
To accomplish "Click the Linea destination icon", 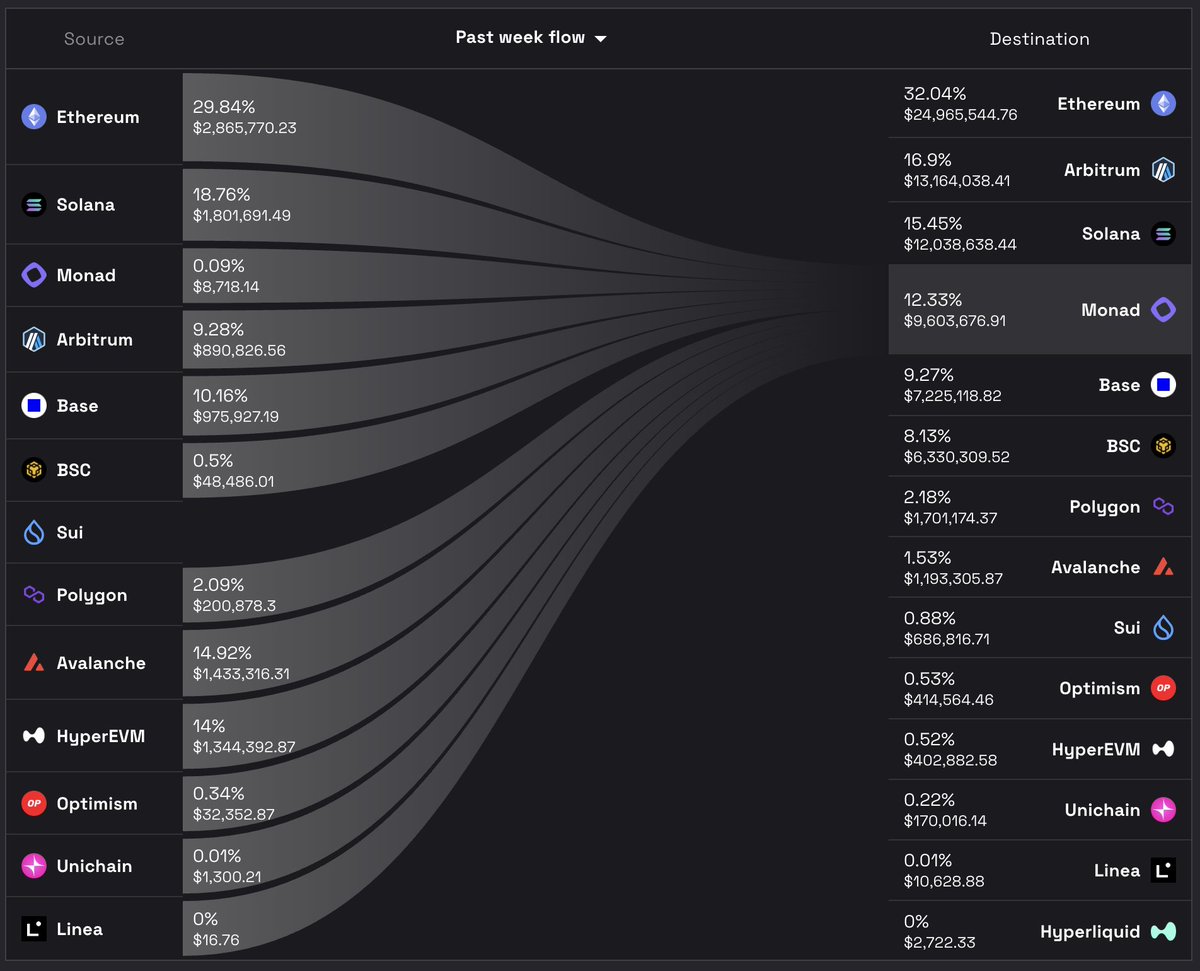I will [x=1163, y=871].
